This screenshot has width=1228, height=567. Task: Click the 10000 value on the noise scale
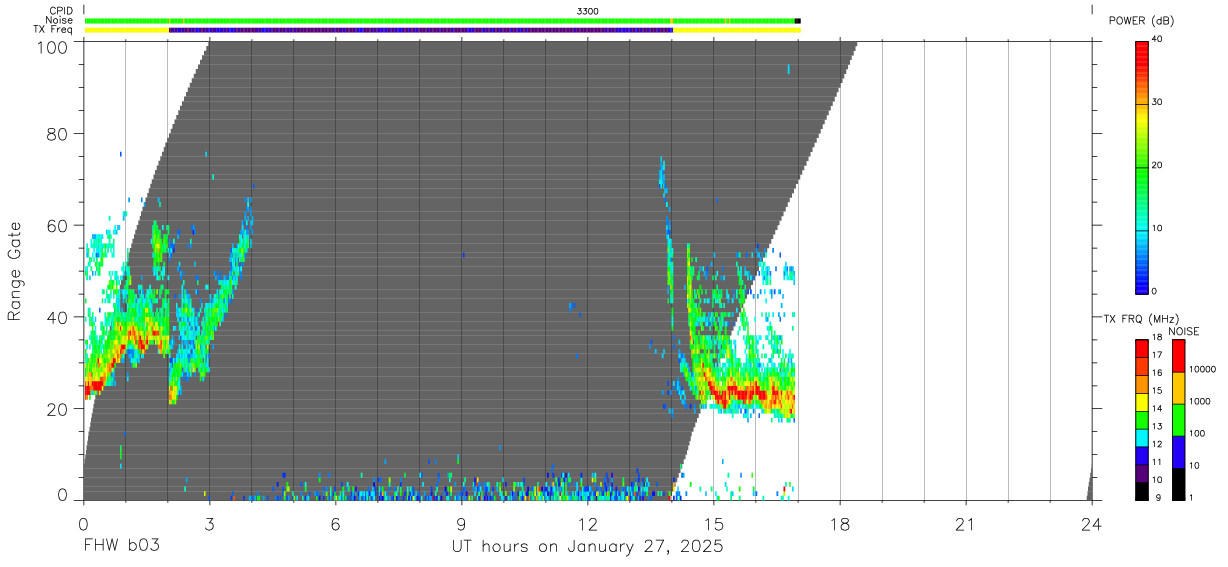point(1202,369)
